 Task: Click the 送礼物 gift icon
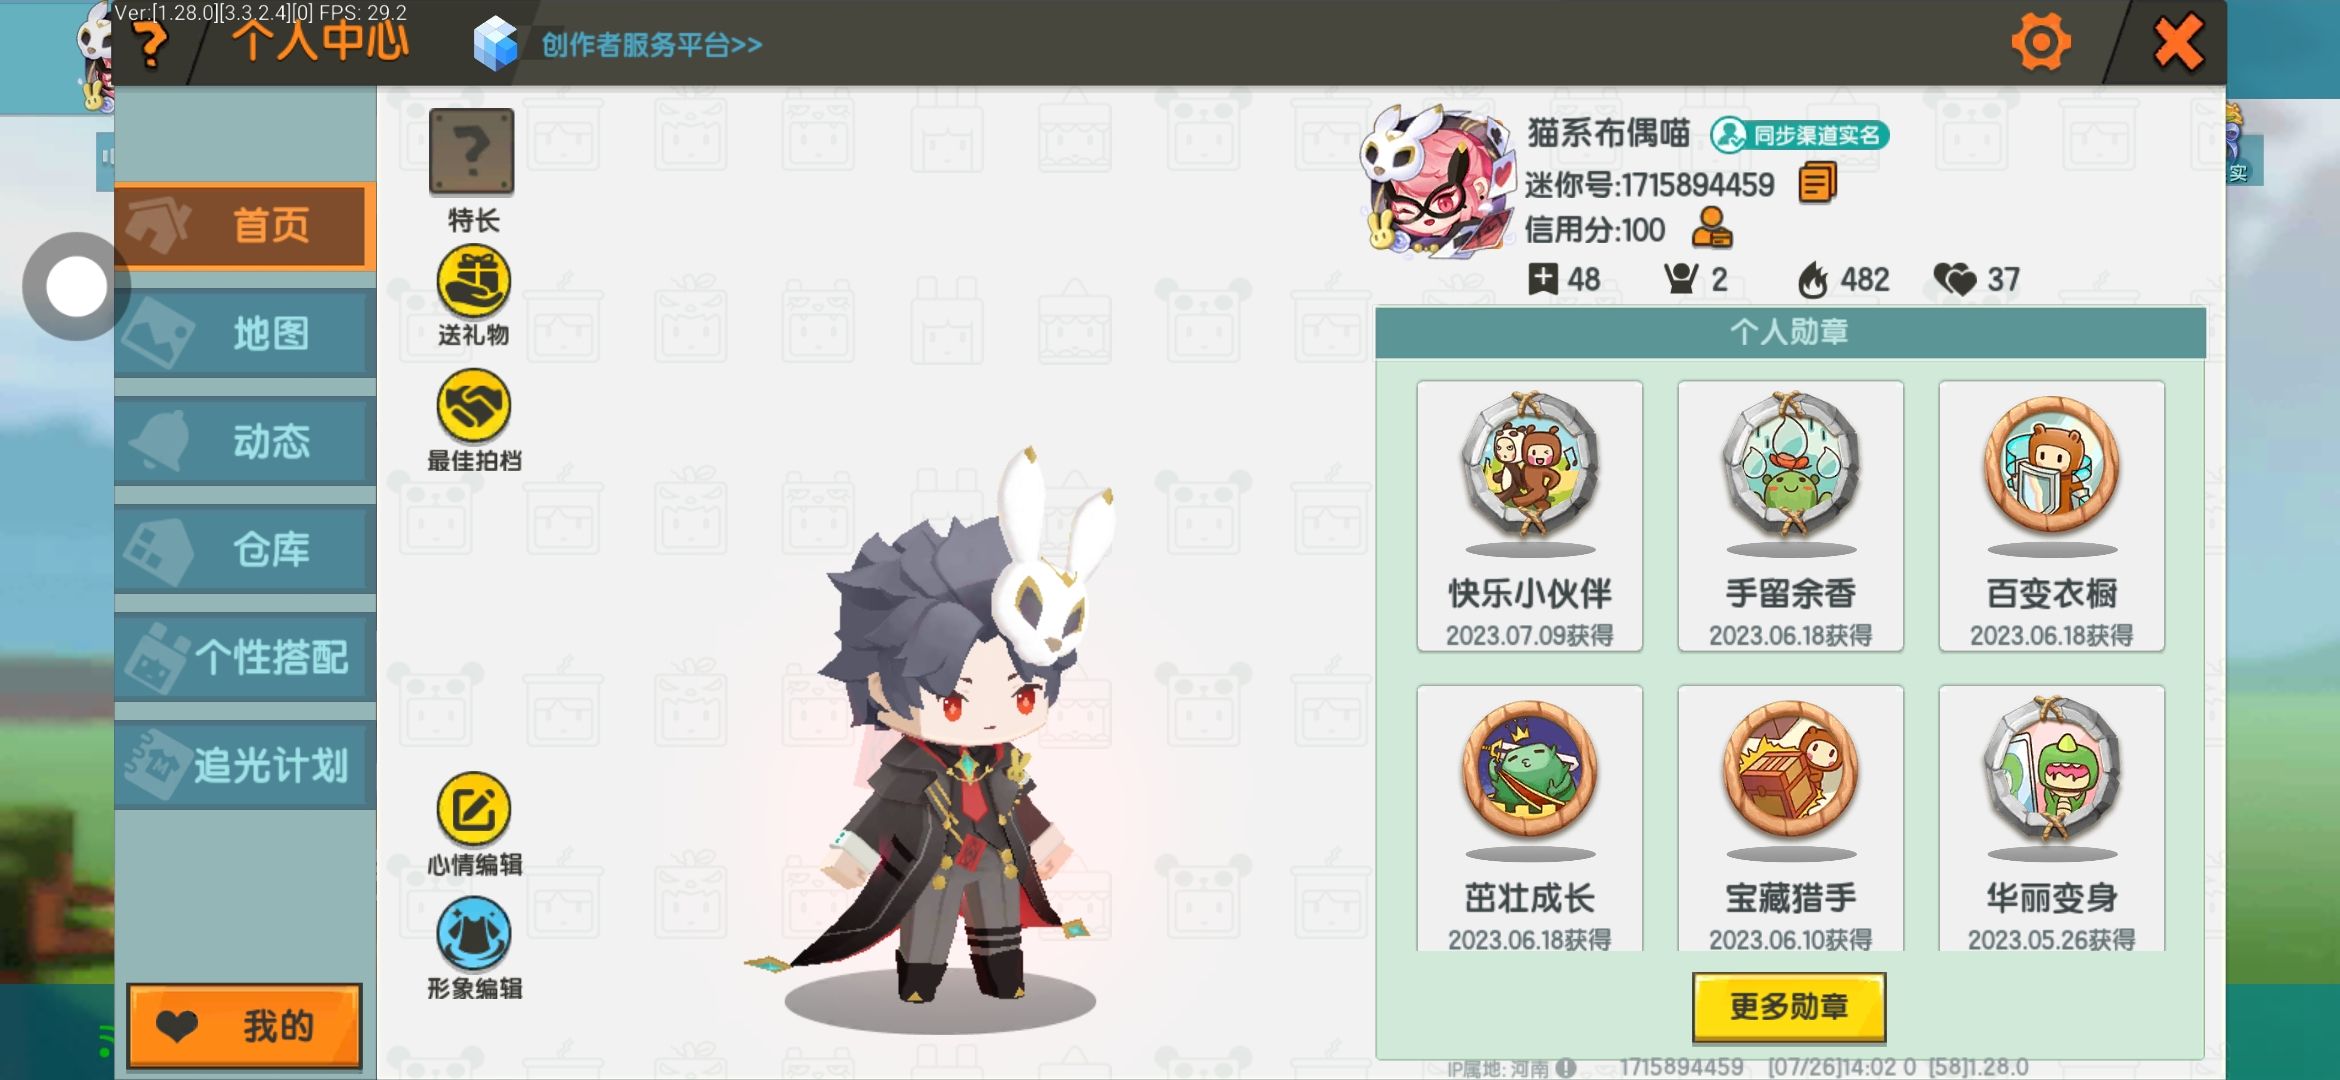[x=474, y=282]
